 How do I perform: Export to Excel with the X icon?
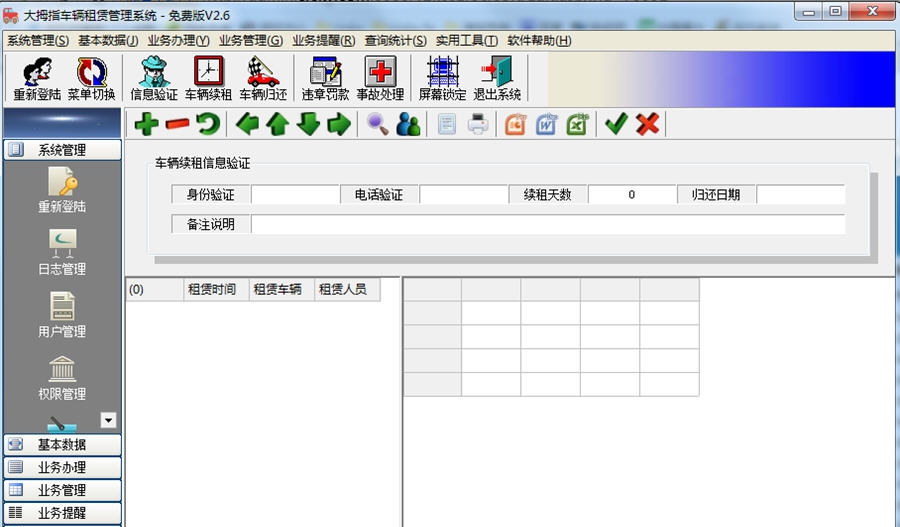coord(577,124)
